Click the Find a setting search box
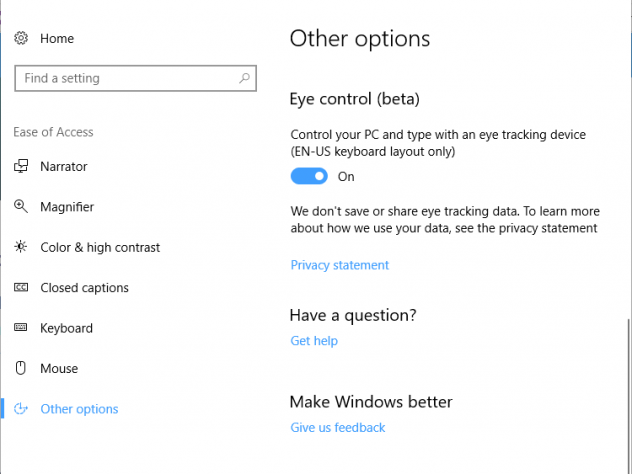The width and height of the screenshot is (632, 474). (125, 78)
